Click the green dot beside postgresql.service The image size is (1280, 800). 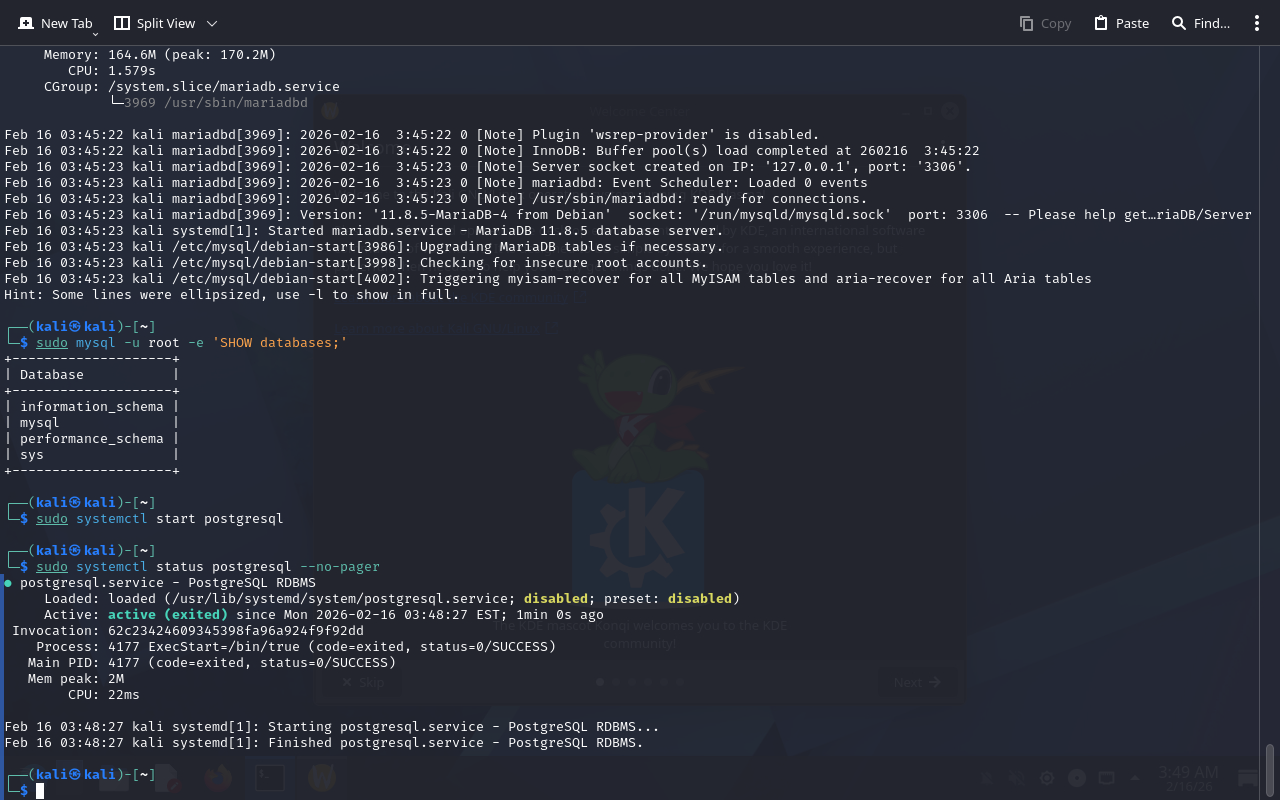8,583
